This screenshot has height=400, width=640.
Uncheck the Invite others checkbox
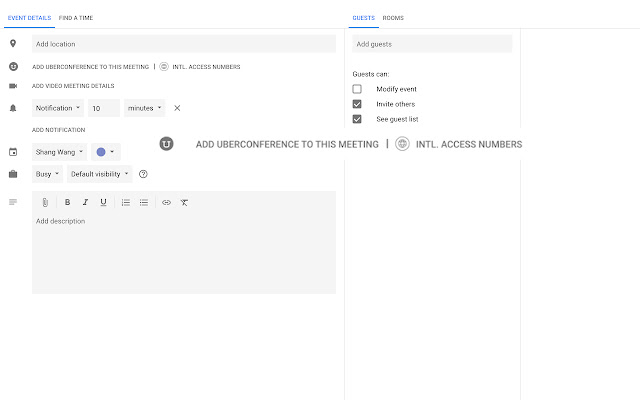coord(357,104)
